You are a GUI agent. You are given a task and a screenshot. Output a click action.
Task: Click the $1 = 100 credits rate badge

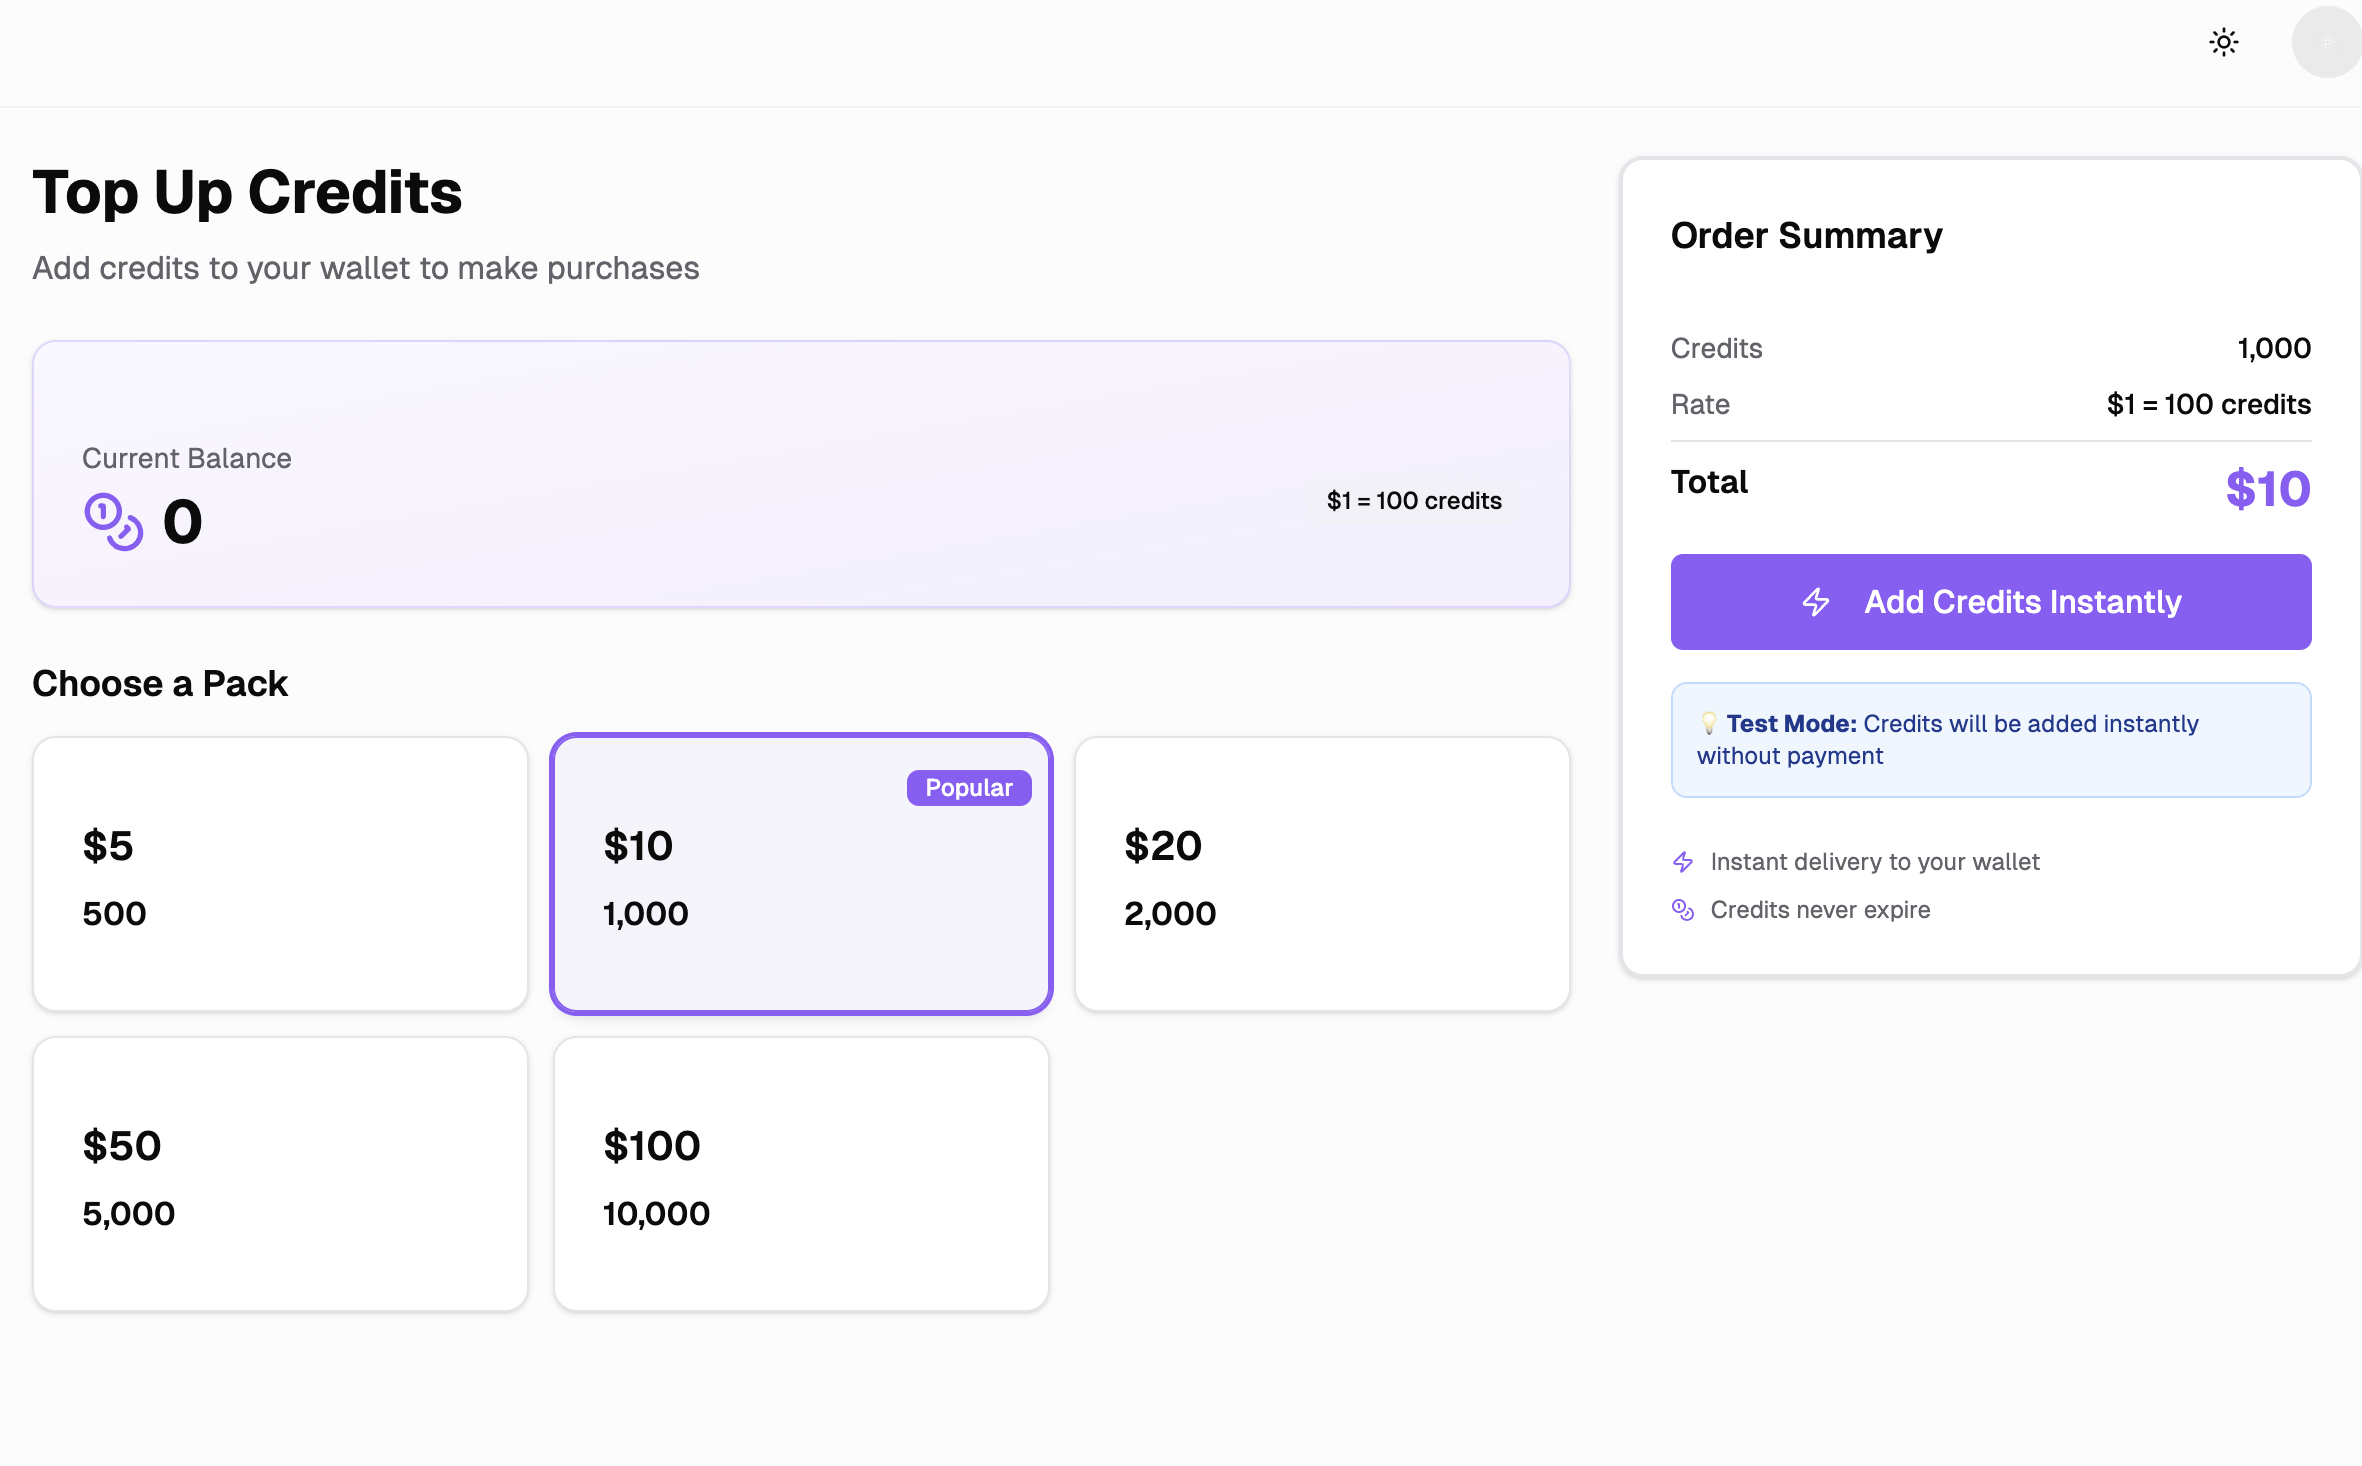tap(1413, 501)
